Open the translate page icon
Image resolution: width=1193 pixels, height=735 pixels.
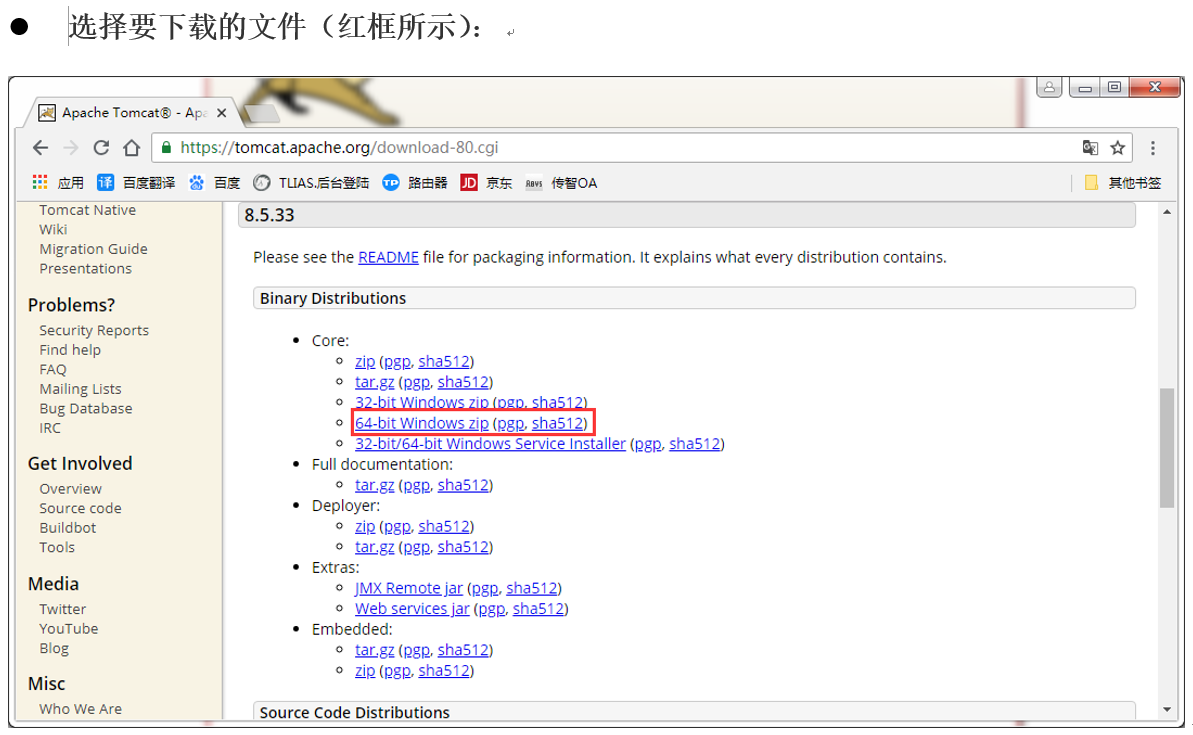[1090, 148]
